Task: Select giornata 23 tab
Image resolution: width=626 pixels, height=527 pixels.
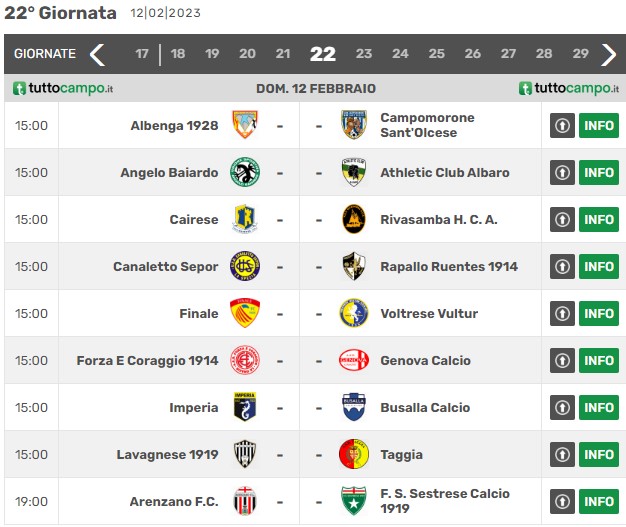Action: tap(364, 53)
